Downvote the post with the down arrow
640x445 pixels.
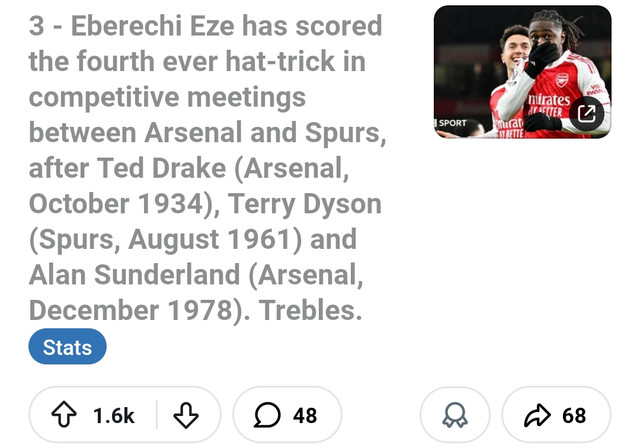pyautogui.click(x=186, y=416)
